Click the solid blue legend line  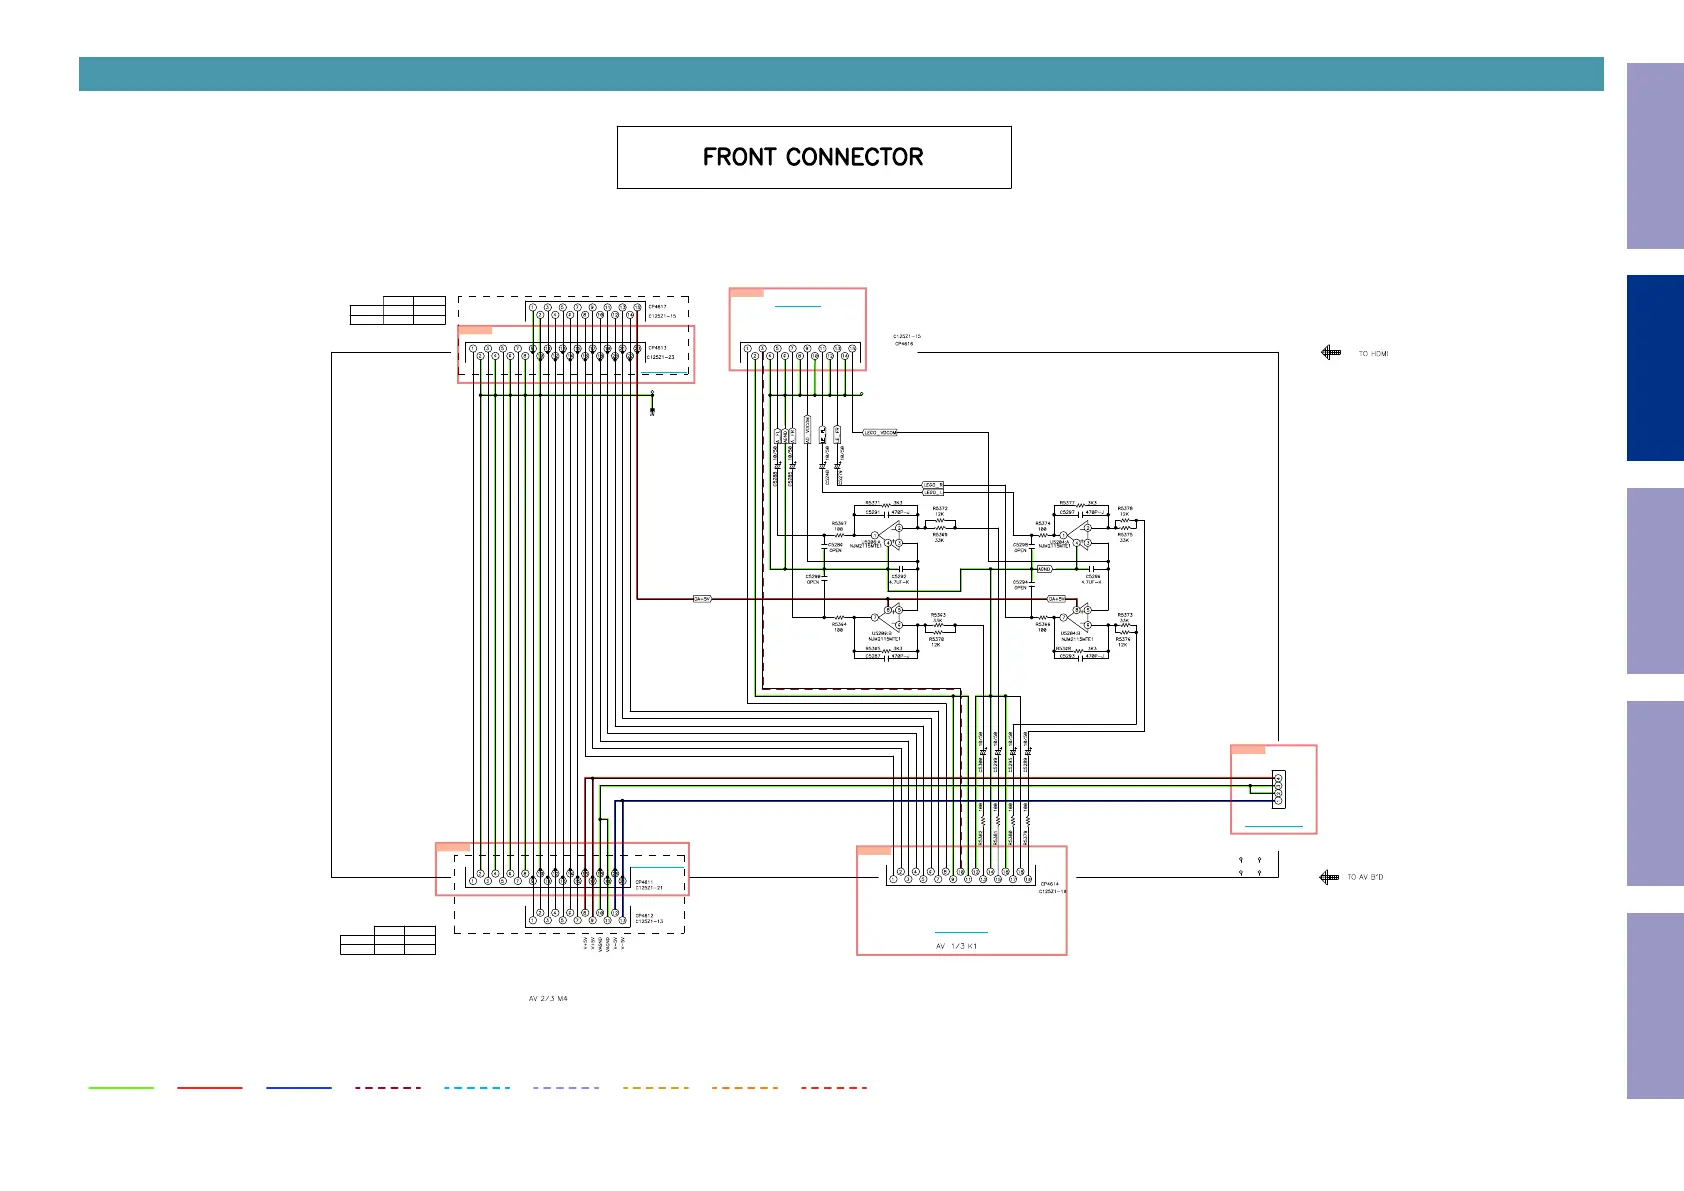(299, 1087)
